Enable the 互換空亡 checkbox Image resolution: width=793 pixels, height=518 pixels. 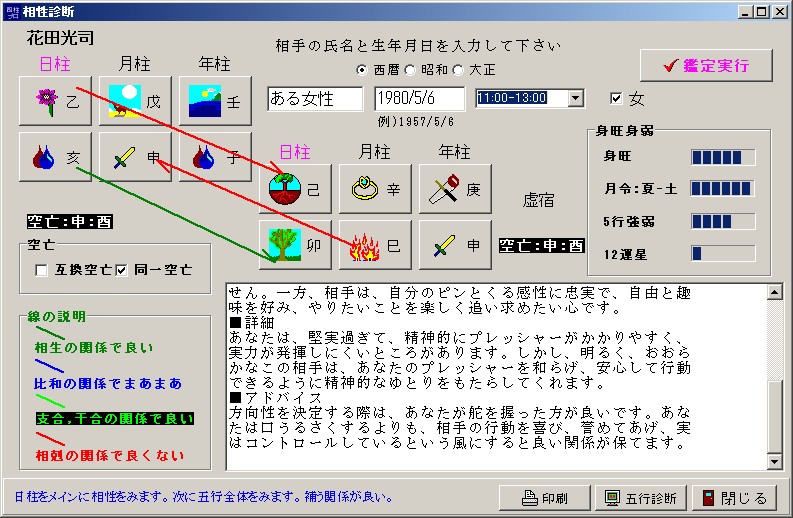[x=41, y=270]
